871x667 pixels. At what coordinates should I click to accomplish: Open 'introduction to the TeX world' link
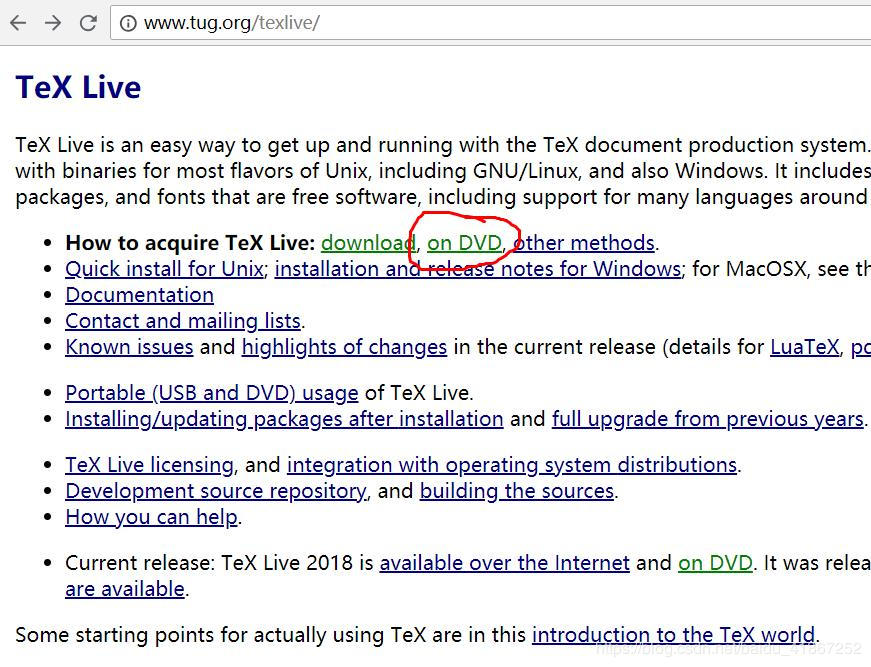point(673,635)
